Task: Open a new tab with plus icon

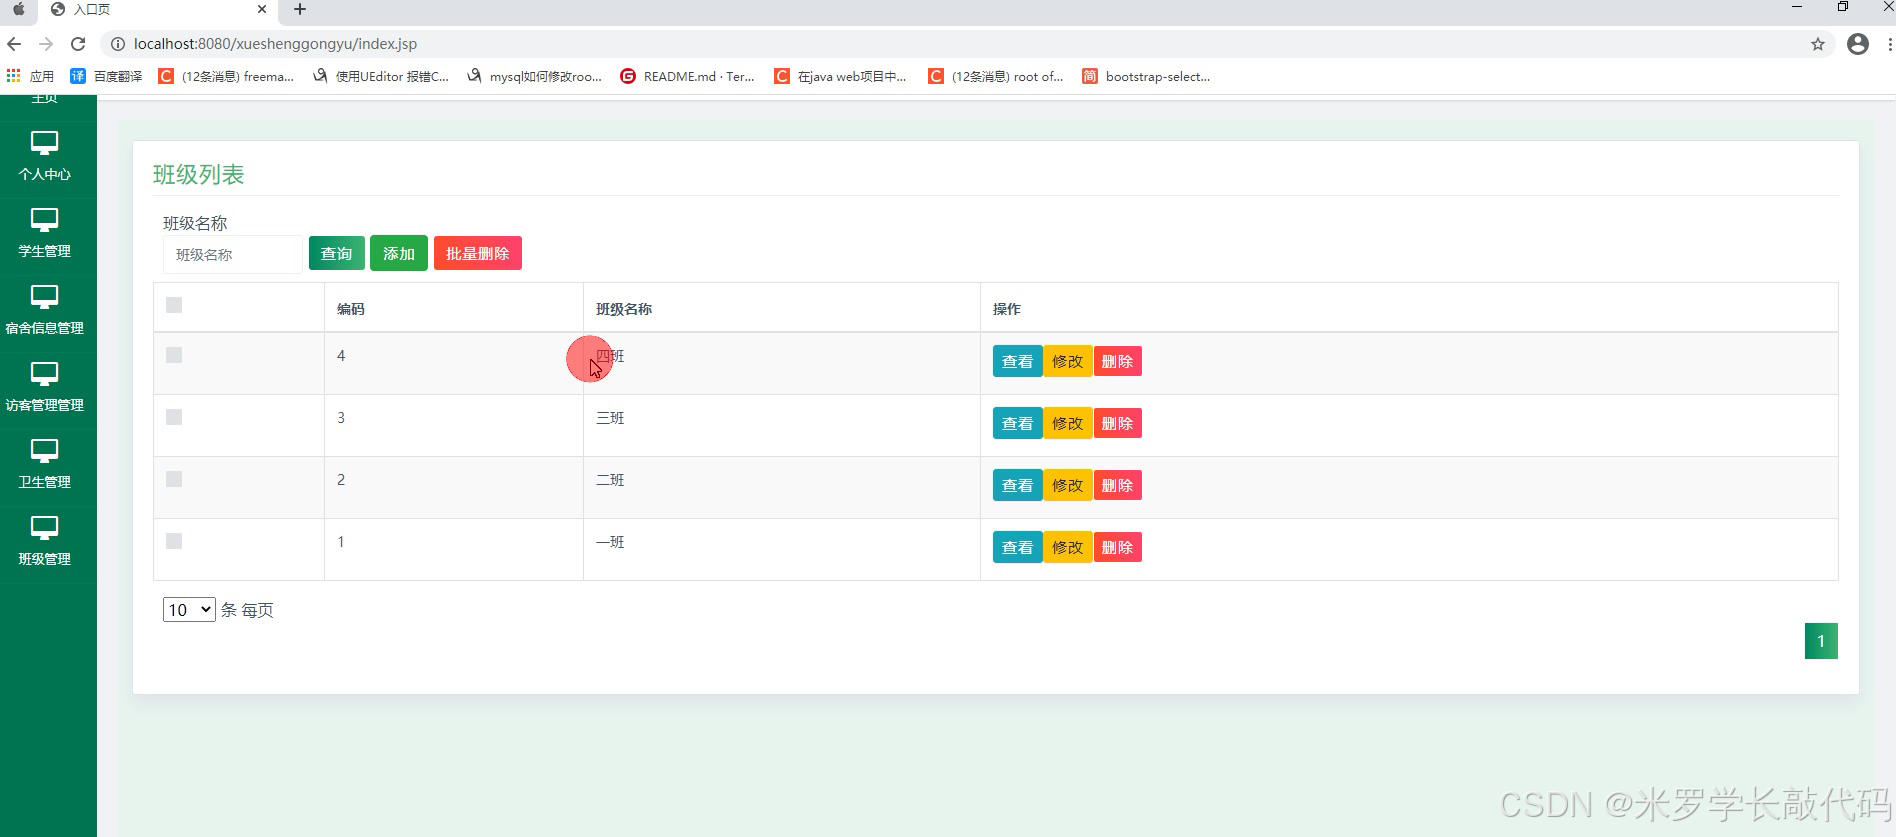Action: 299,9
